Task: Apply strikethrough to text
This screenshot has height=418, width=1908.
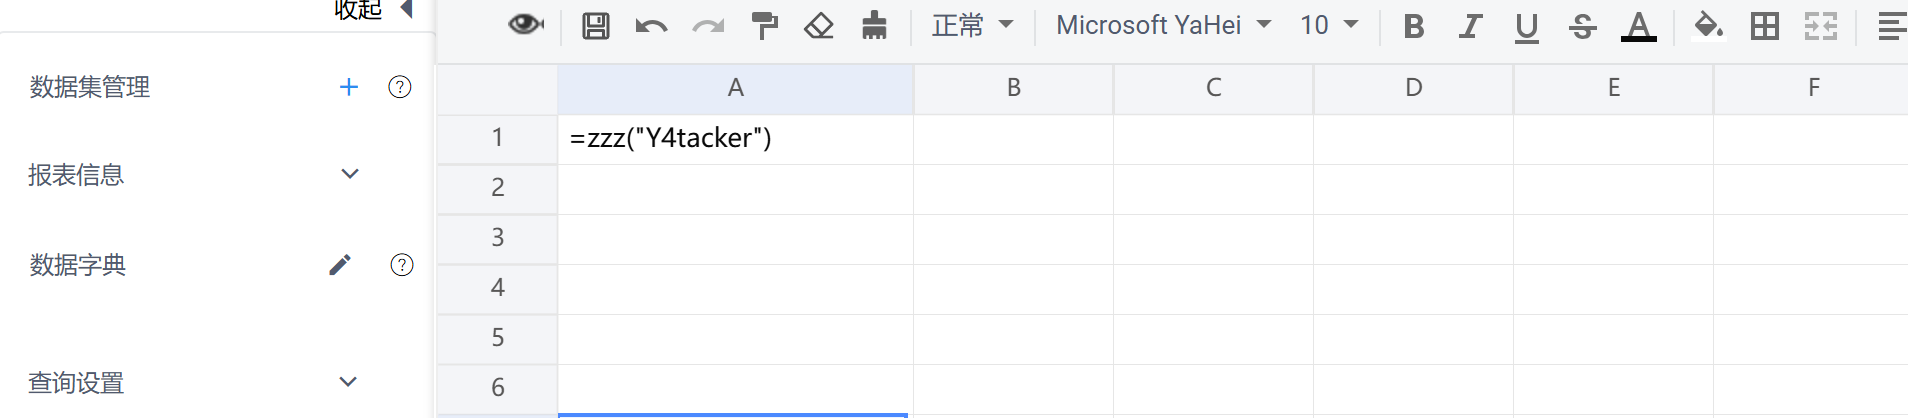Action: pyautogui.click(x=1582, y=26)
